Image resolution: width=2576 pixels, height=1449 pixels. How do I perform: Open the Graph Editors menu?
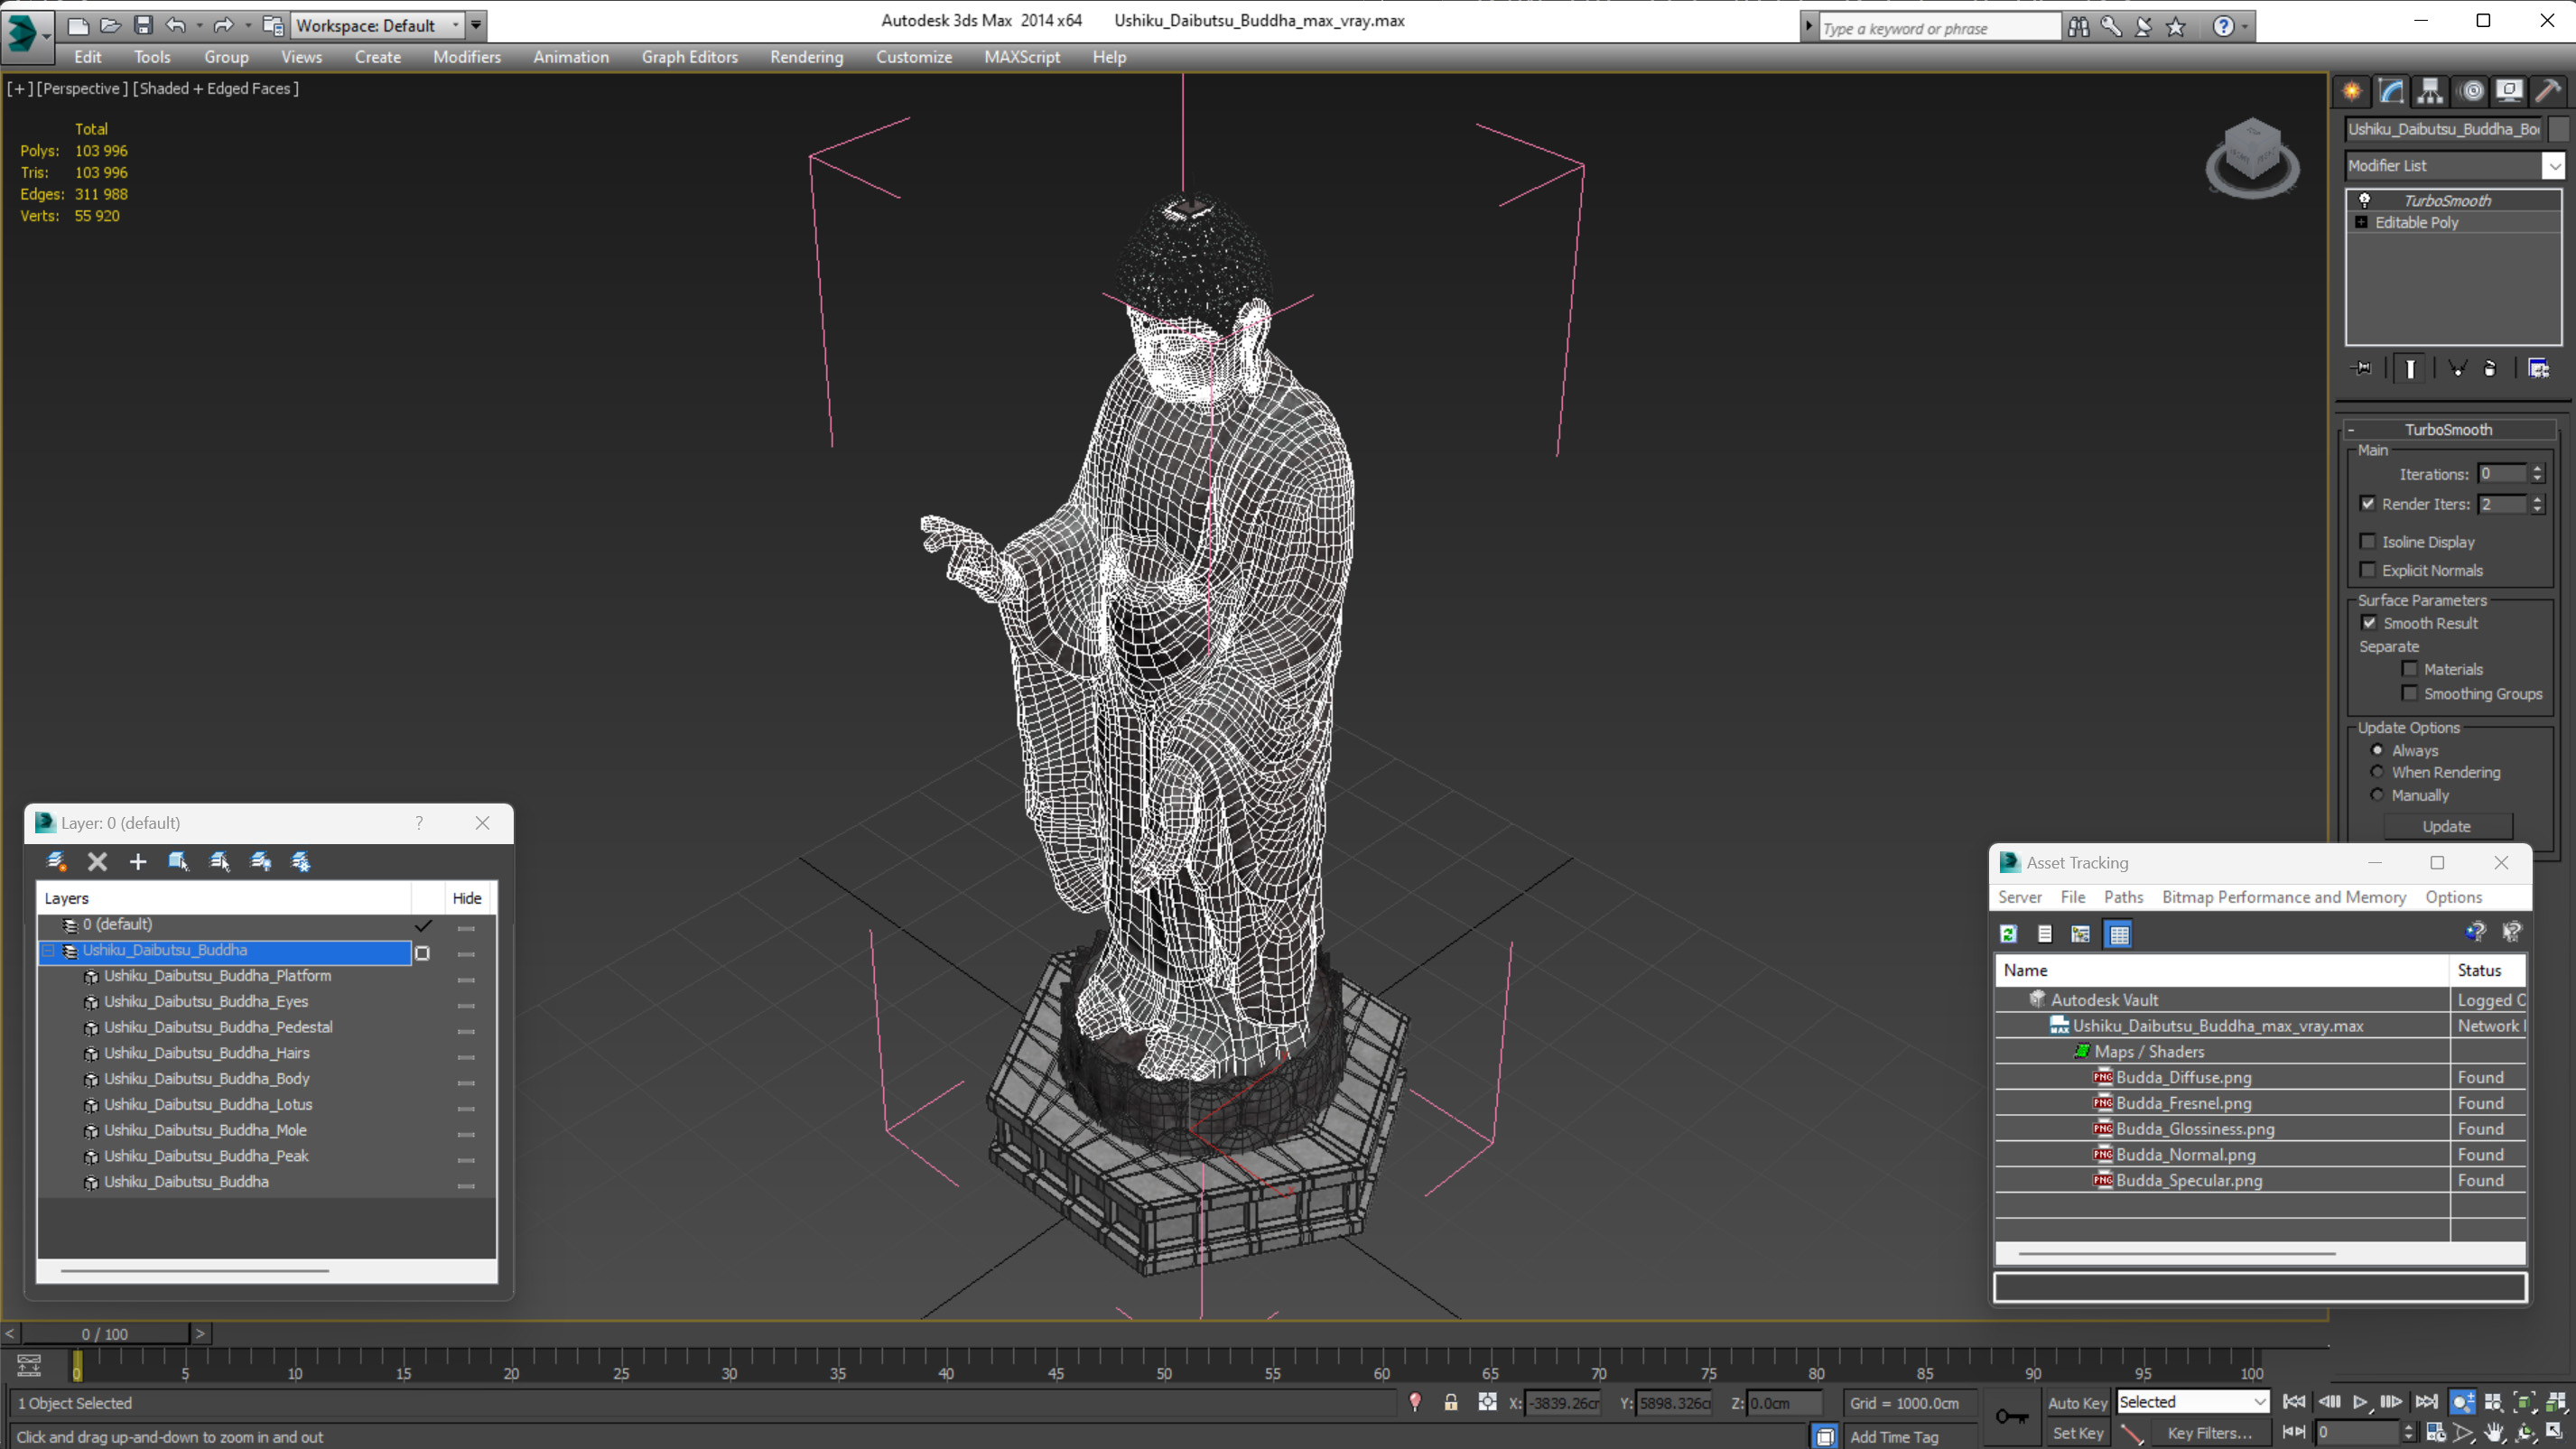coord(689,57)
